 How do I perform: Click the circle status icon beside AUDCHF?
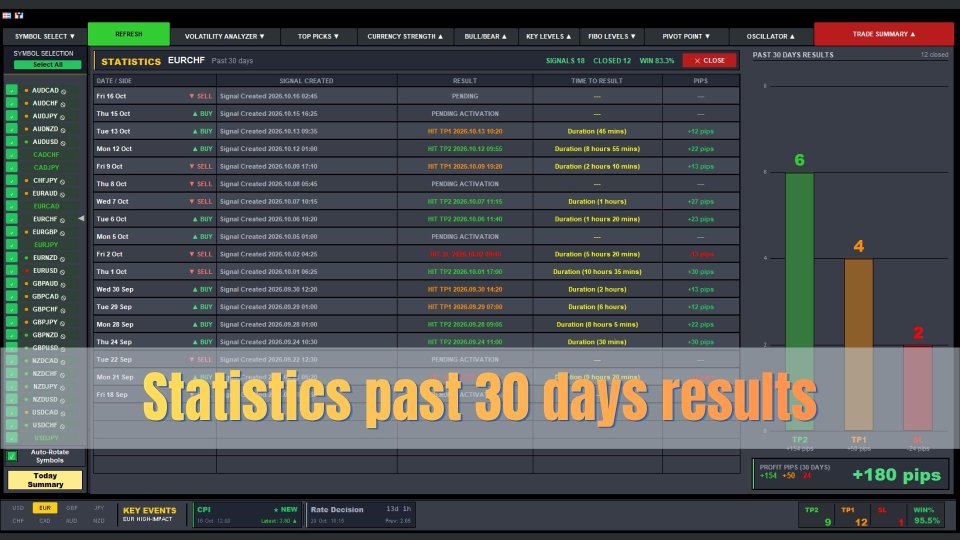tap(63, 104)
